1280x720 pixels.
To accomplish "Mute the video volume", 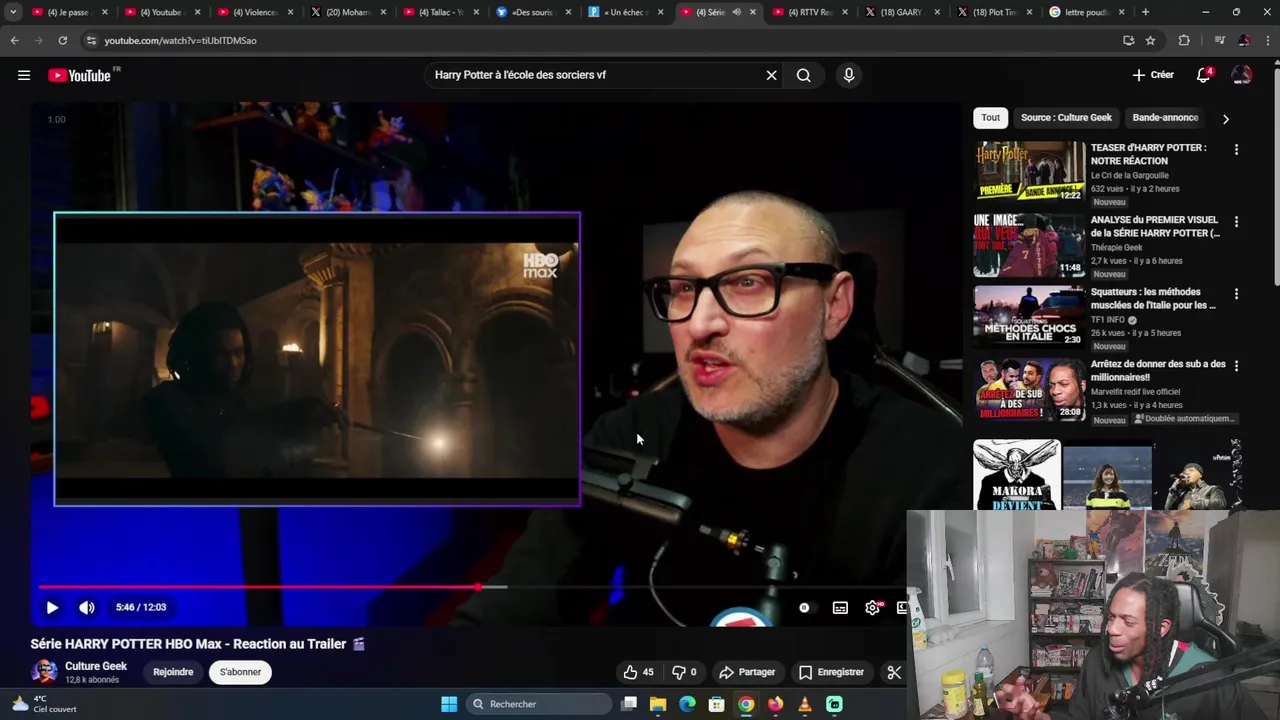I will (x=87, y=607).
